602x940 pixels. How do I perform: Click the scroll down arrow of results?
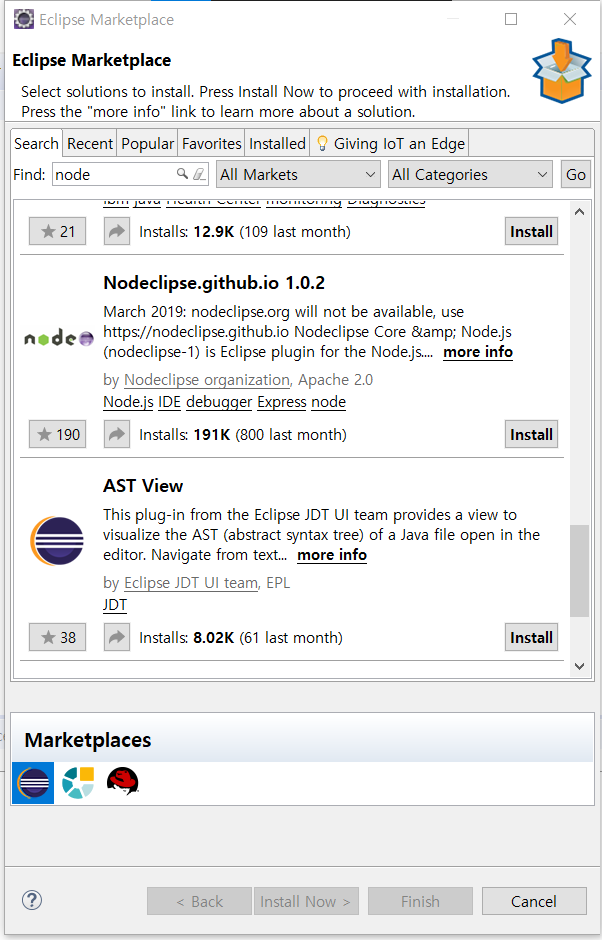[579, 666]
